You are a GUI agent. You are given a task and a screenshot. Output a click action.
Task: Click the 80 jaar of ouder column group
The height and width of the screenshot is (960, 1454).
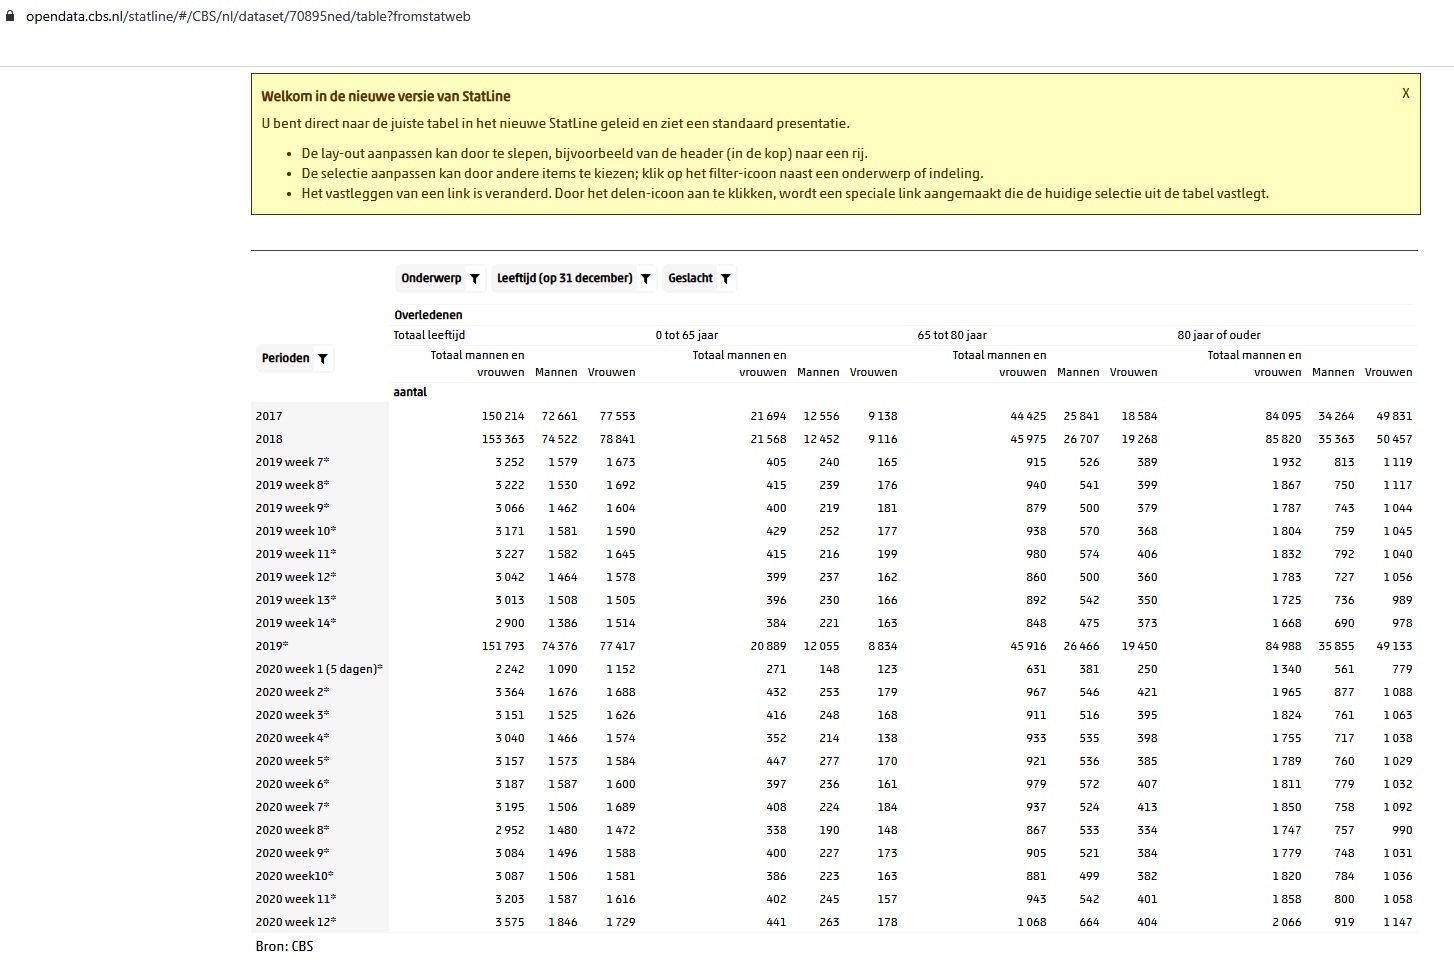click(x=1219, y=335)
